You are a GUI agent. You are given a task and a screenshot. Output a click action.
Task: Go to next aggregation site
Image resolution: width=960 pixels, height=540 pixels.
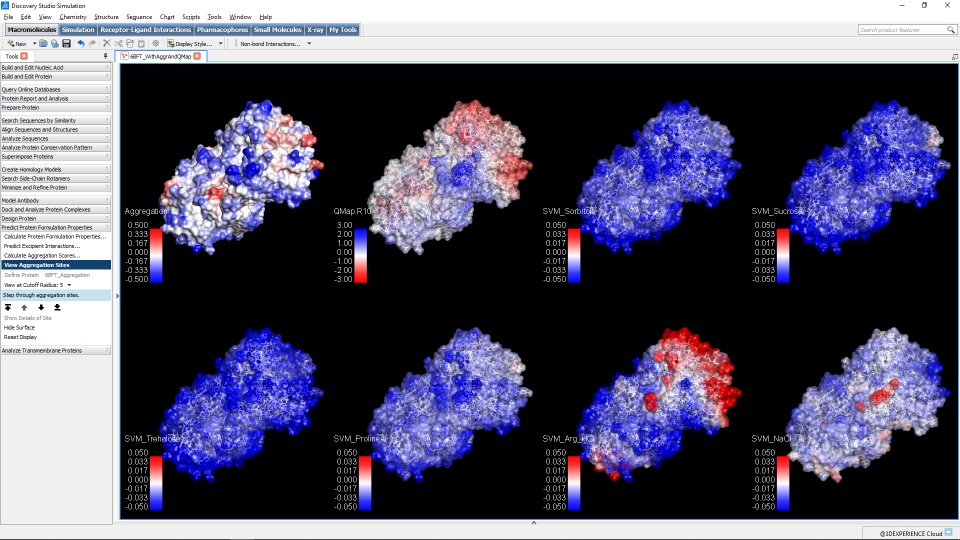pyautogui.click(x=41, y=307)
